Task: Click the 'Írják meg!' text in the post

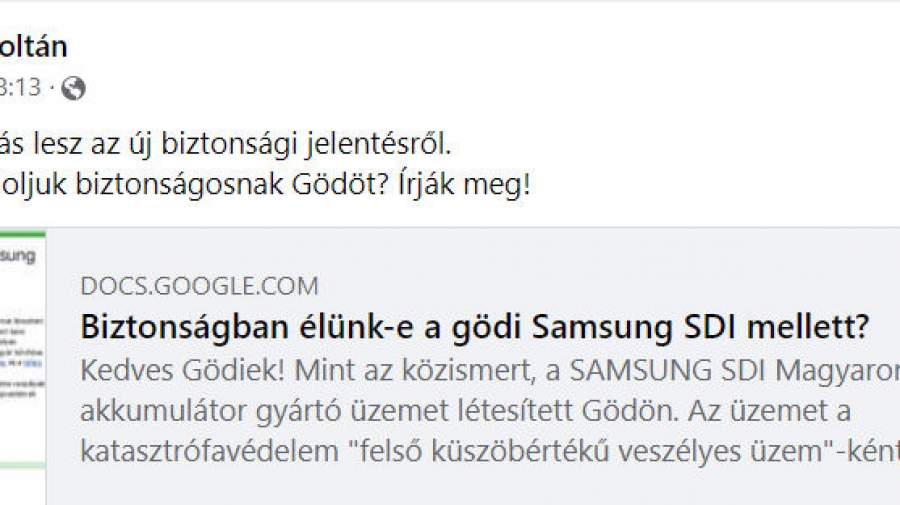Action: 464,184
